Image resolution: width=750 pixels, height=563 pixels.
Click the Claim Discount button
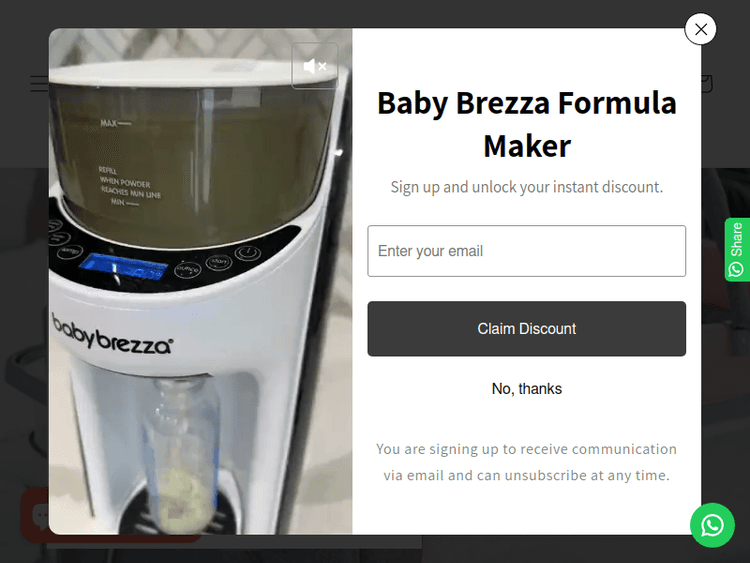click(x=527, y=329)
